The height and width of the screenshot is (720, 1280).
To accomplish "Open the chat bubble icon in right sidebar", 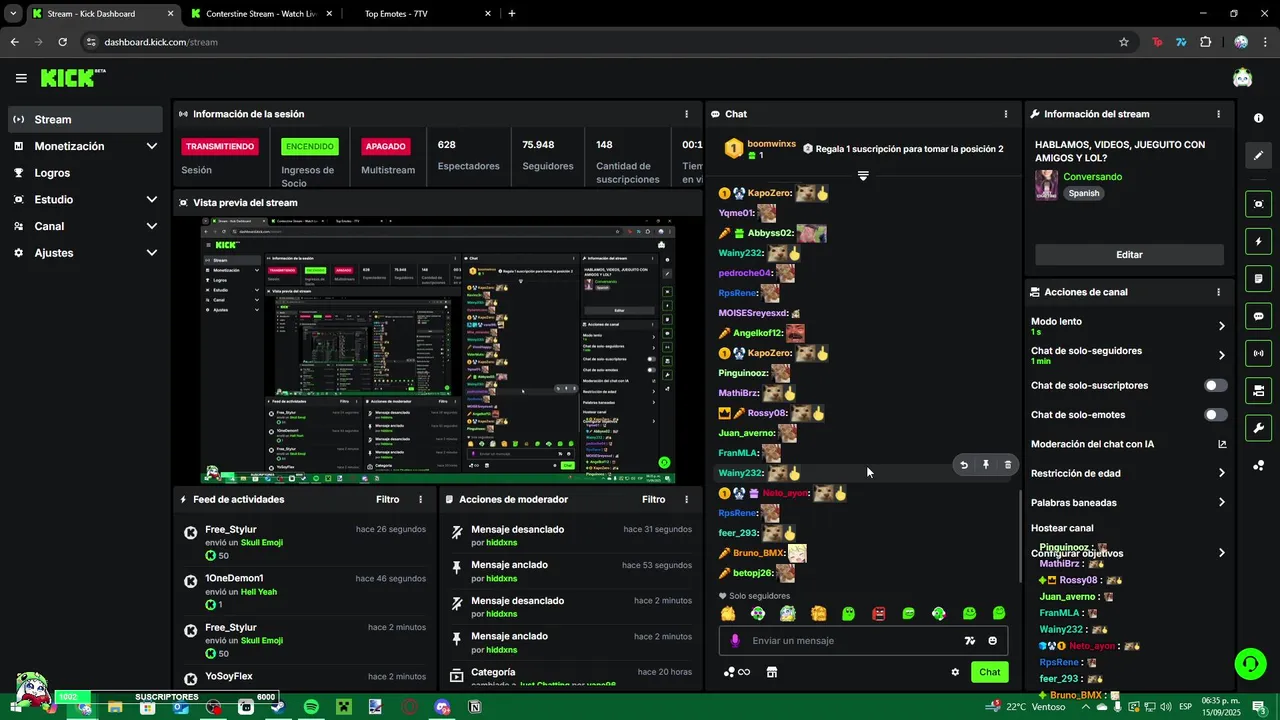I will 1258,316.
